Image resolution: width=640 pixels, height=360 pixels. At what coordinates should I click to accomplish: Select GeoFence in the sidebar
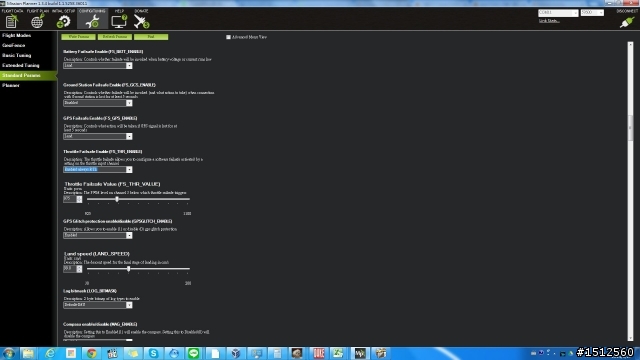click(13, 45)
